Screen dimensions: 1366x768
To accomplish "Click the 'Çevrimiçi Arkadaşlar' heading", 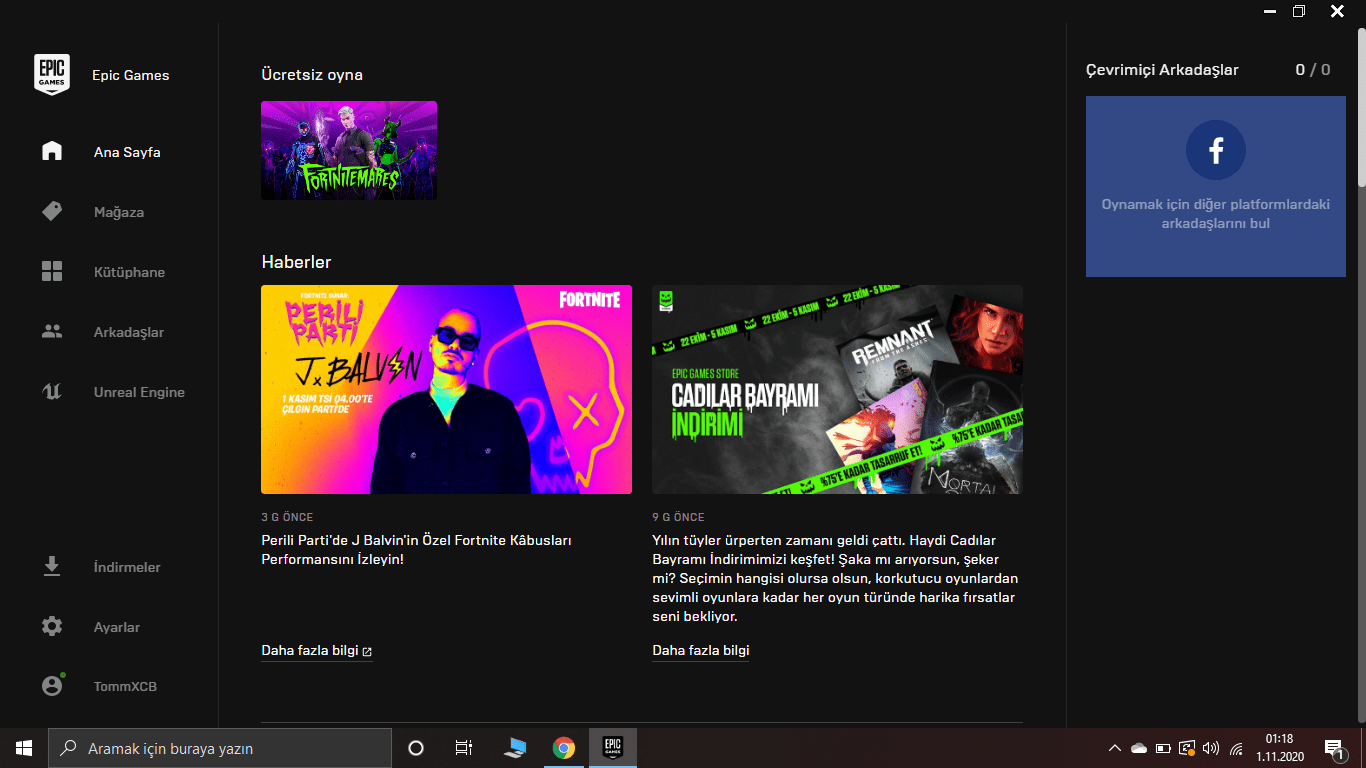I will 1162,70.
